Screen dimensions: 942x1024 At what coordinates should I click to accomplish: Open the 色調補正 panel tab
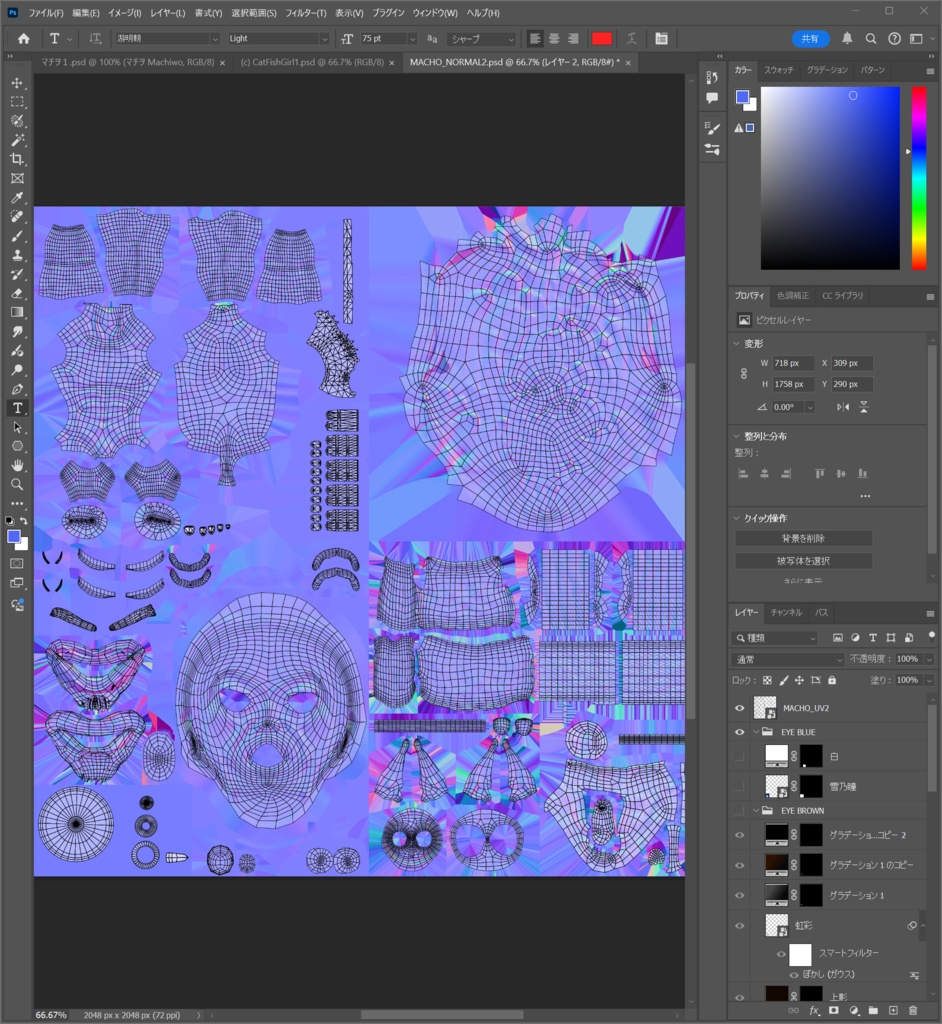(792, 295)
